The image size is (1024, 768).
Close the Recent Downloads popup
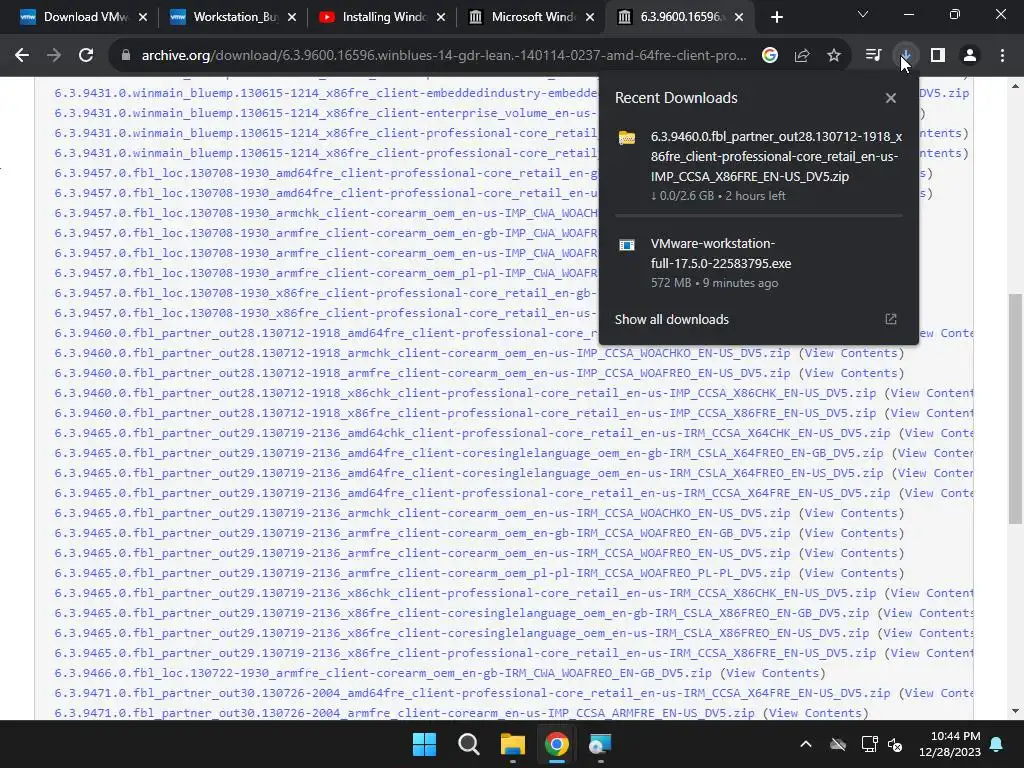tap(891, 98)
